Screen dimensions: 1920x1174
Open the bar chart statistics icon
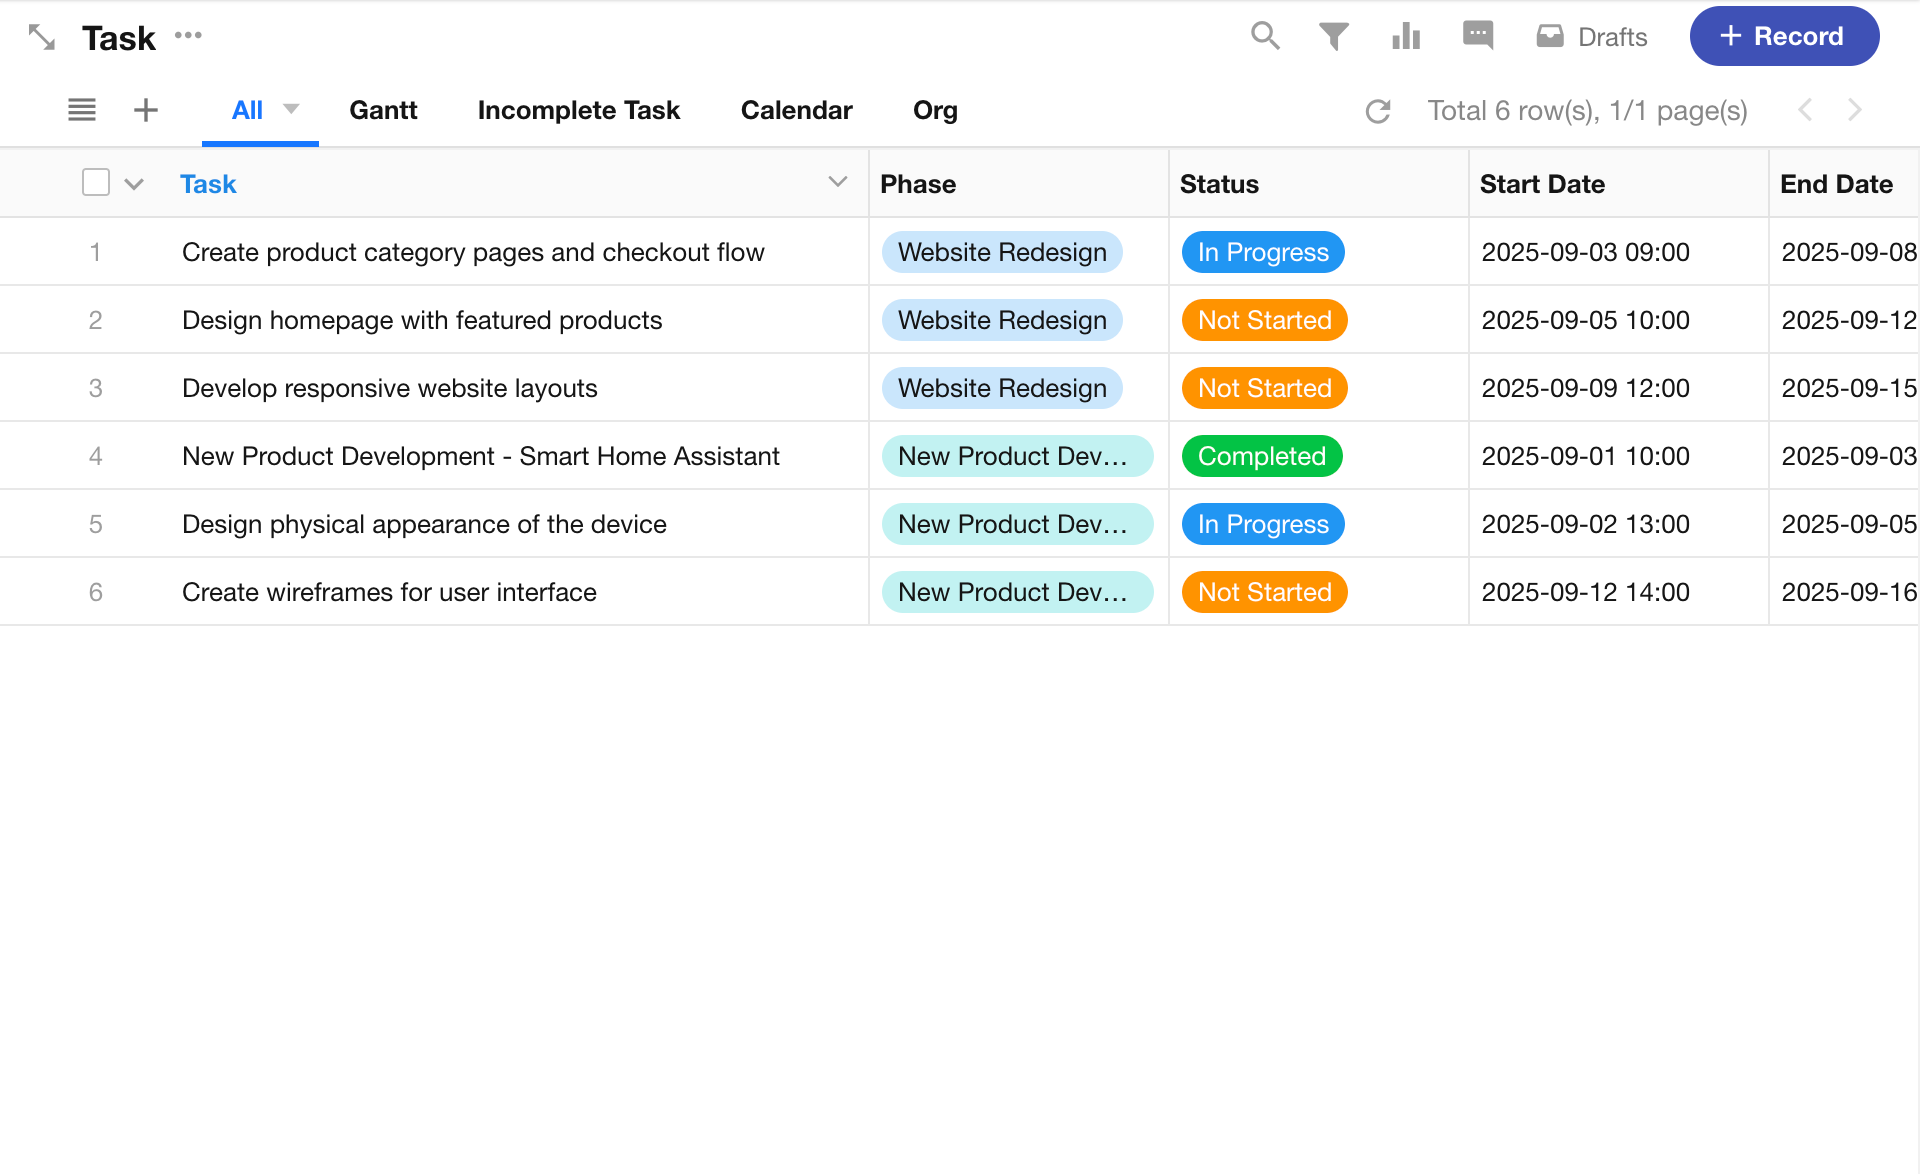click(x=1406, y=37)
